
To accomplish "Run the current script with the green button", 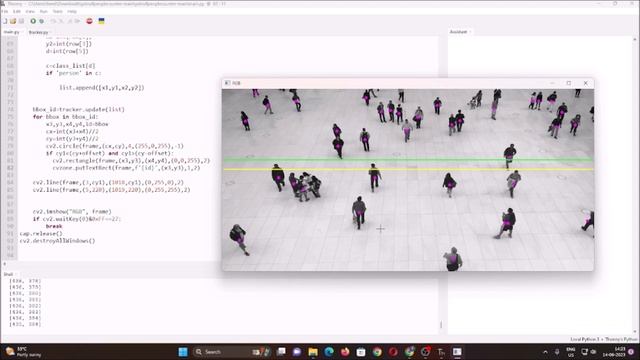I will (x=33, y=21).
